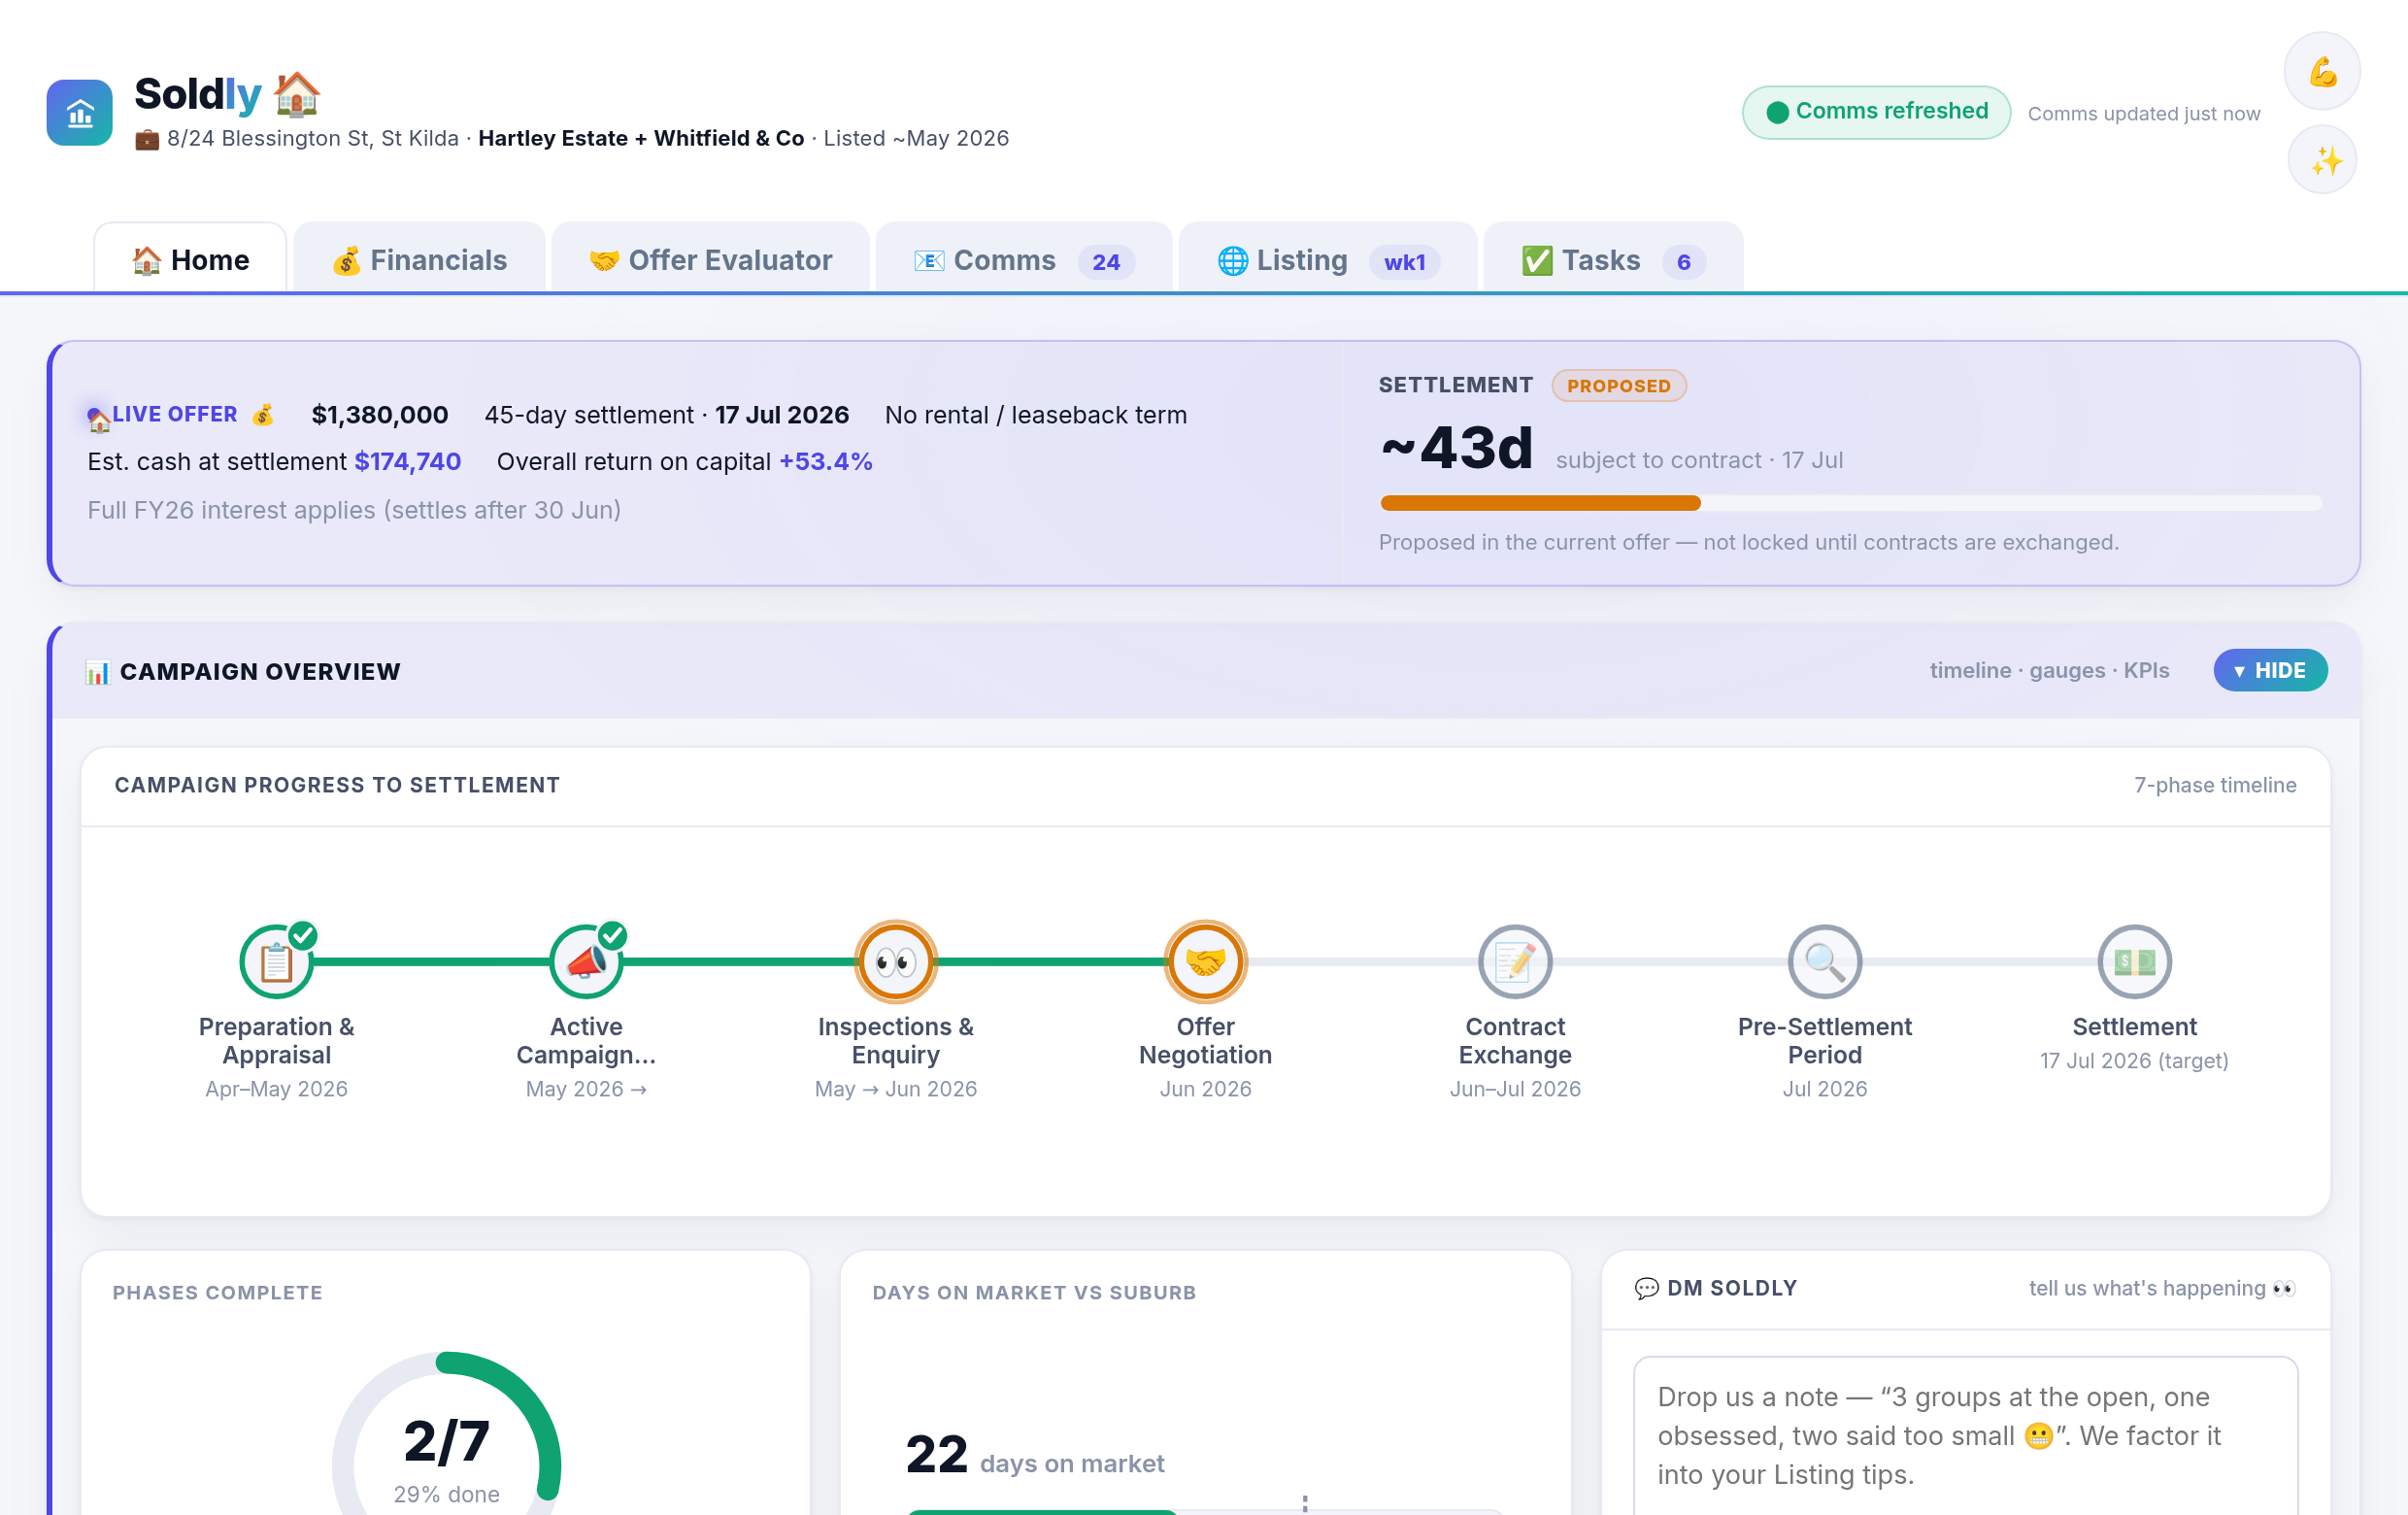
Task: Click the briefcase icon before the address
Action: click(x=147, y=139)
